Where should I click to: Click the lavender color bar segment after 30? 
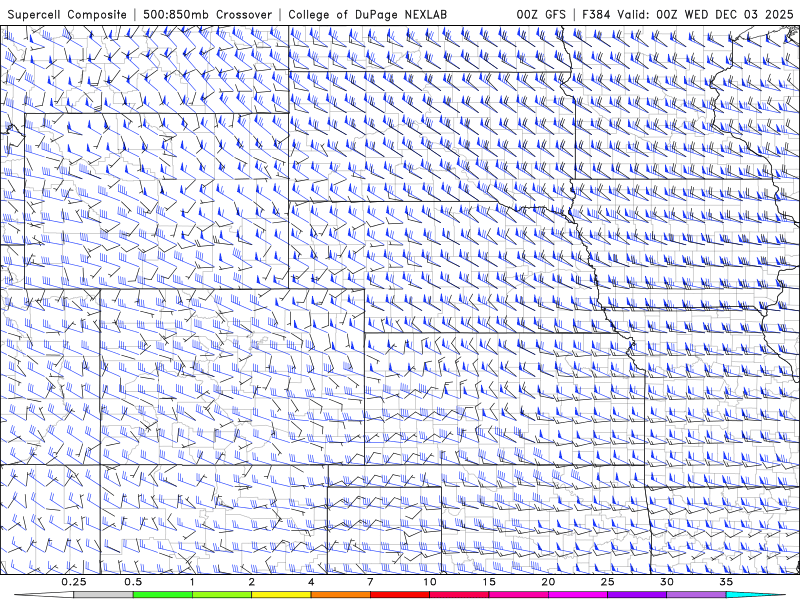pyautogui.click(x=696, y=595)
